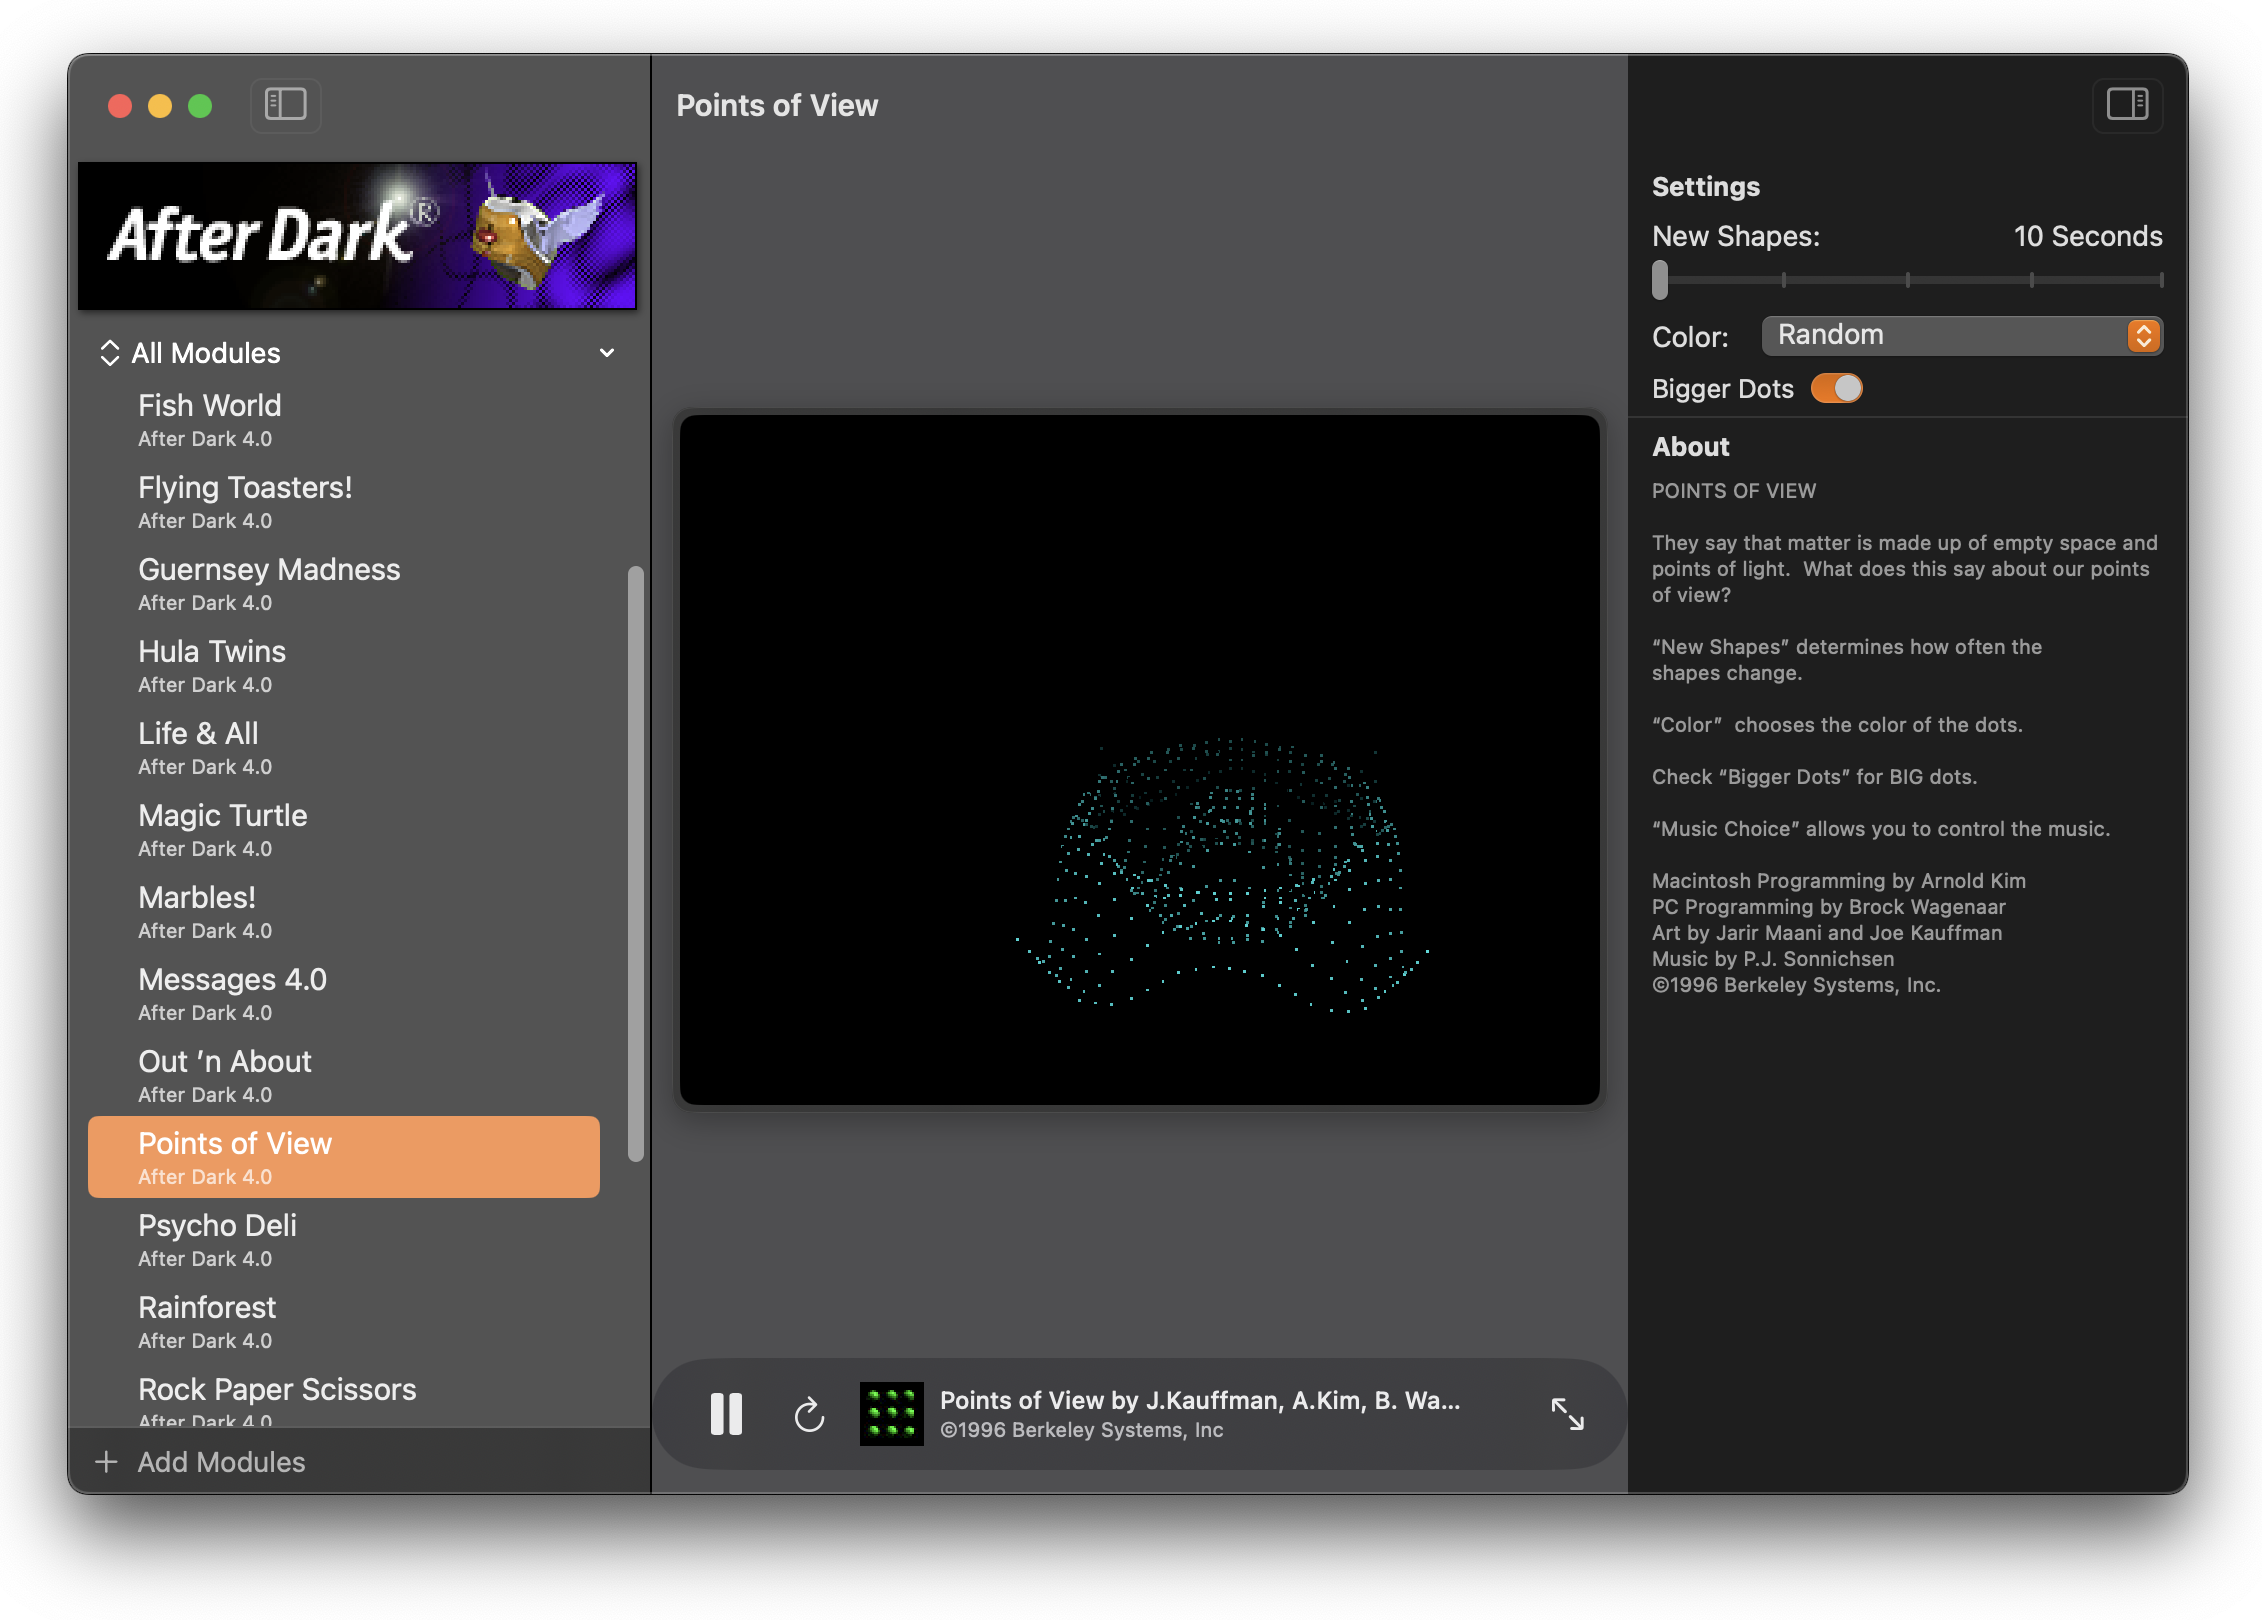Click the green dots module thumbnail
Image resolution: width=2262 pixels, height=1620 pixels.
point(891,1414)
